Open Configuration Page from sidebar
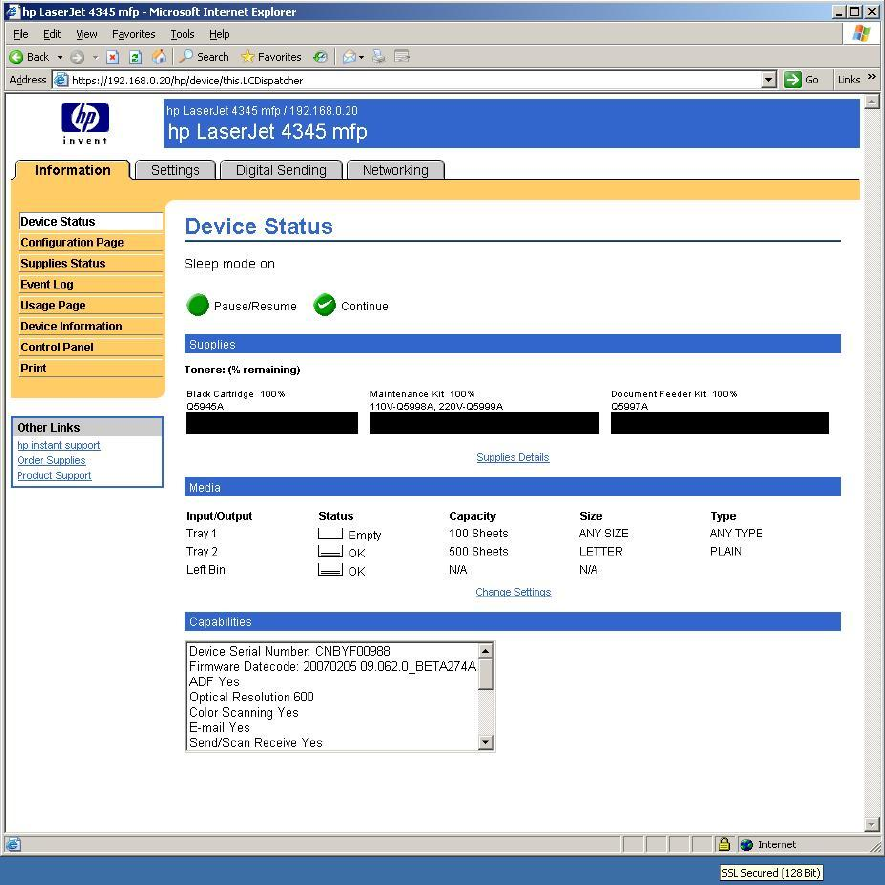Image resolution: width=885 pixels, height=885 pixels. [91, 243]
